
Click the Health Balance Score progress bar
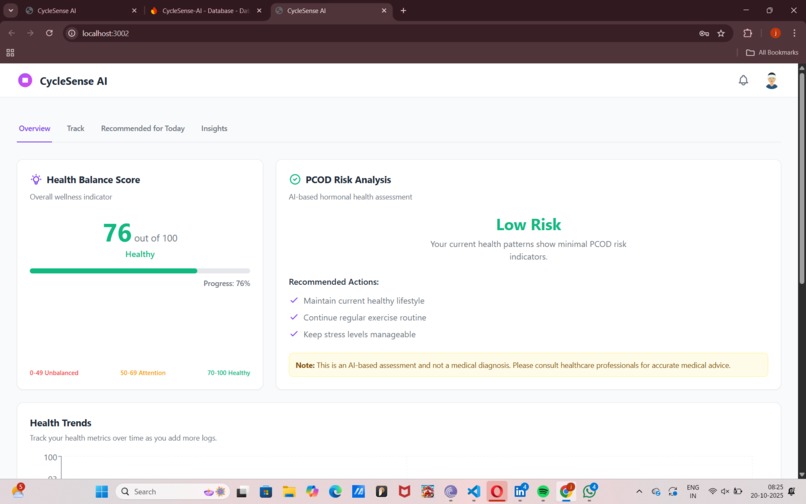pyautogui.click(x=140, y=271)
